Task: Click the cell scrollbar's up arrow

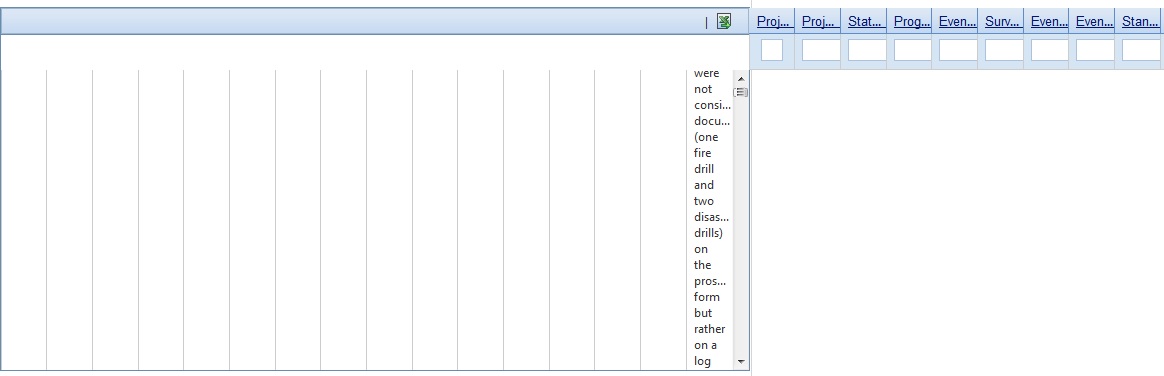Action: pyautogui.click(x=740, y=79)
